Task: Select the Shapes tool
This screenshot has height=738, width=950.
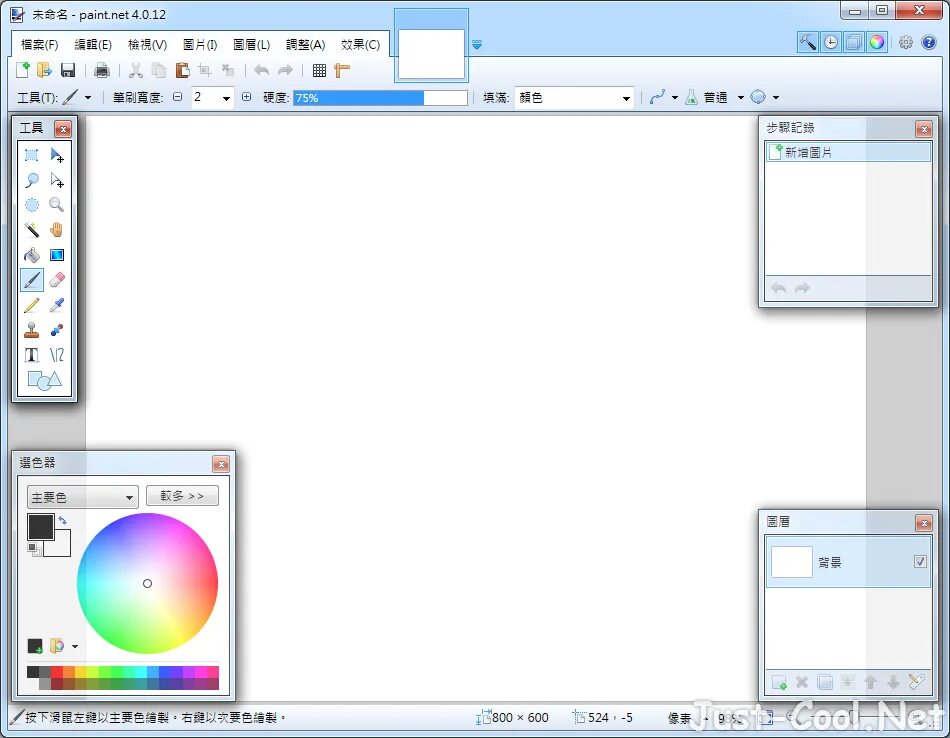Action: point(44,380)
